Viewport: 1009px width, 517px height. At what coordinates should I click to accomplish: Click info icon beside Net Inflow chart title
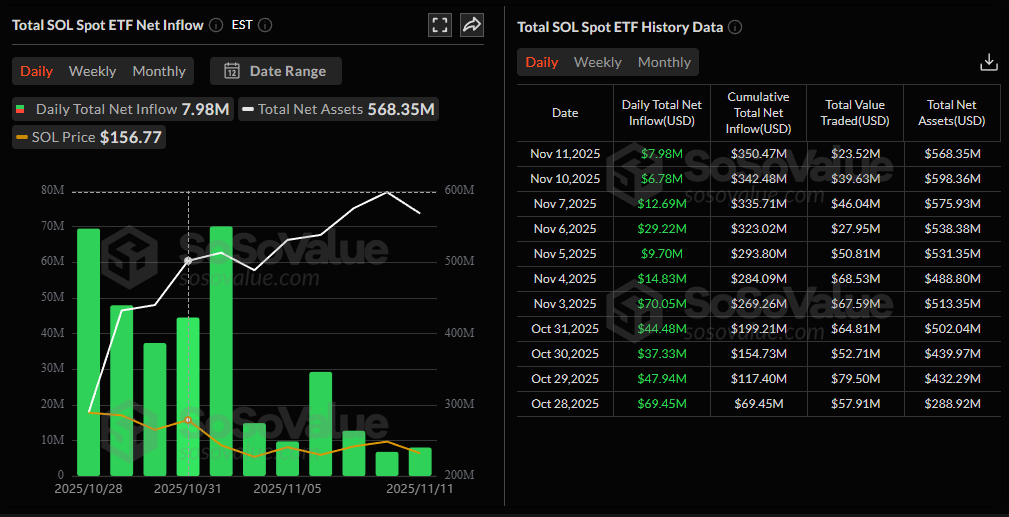[216, 25]
